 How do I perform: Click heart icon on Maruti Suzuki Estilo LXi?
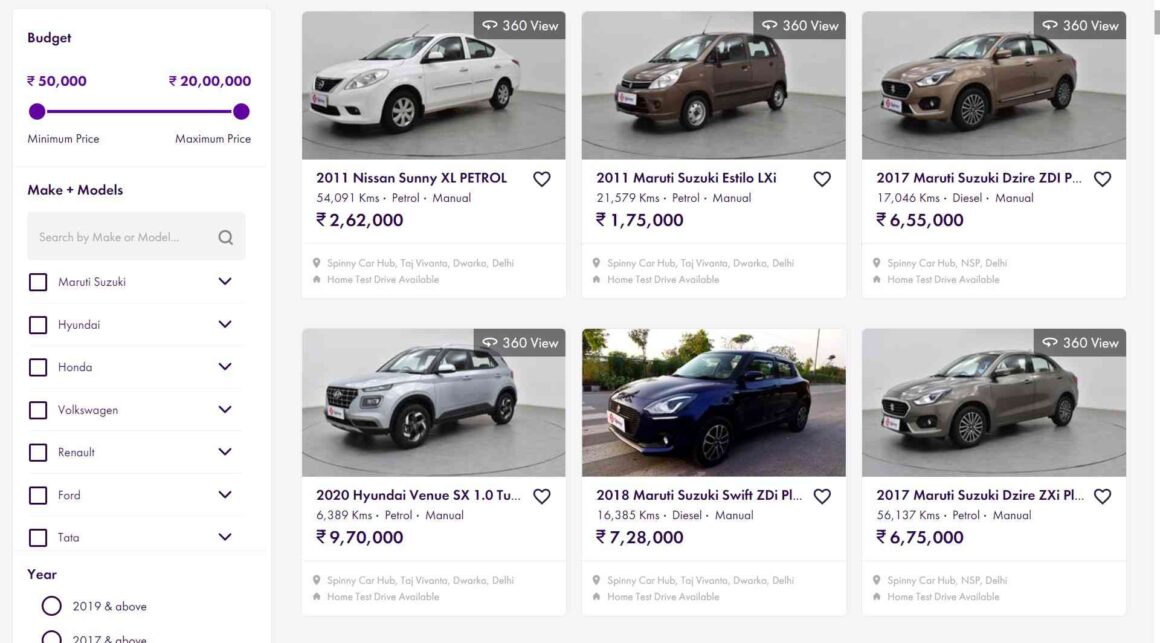[822, 179]
